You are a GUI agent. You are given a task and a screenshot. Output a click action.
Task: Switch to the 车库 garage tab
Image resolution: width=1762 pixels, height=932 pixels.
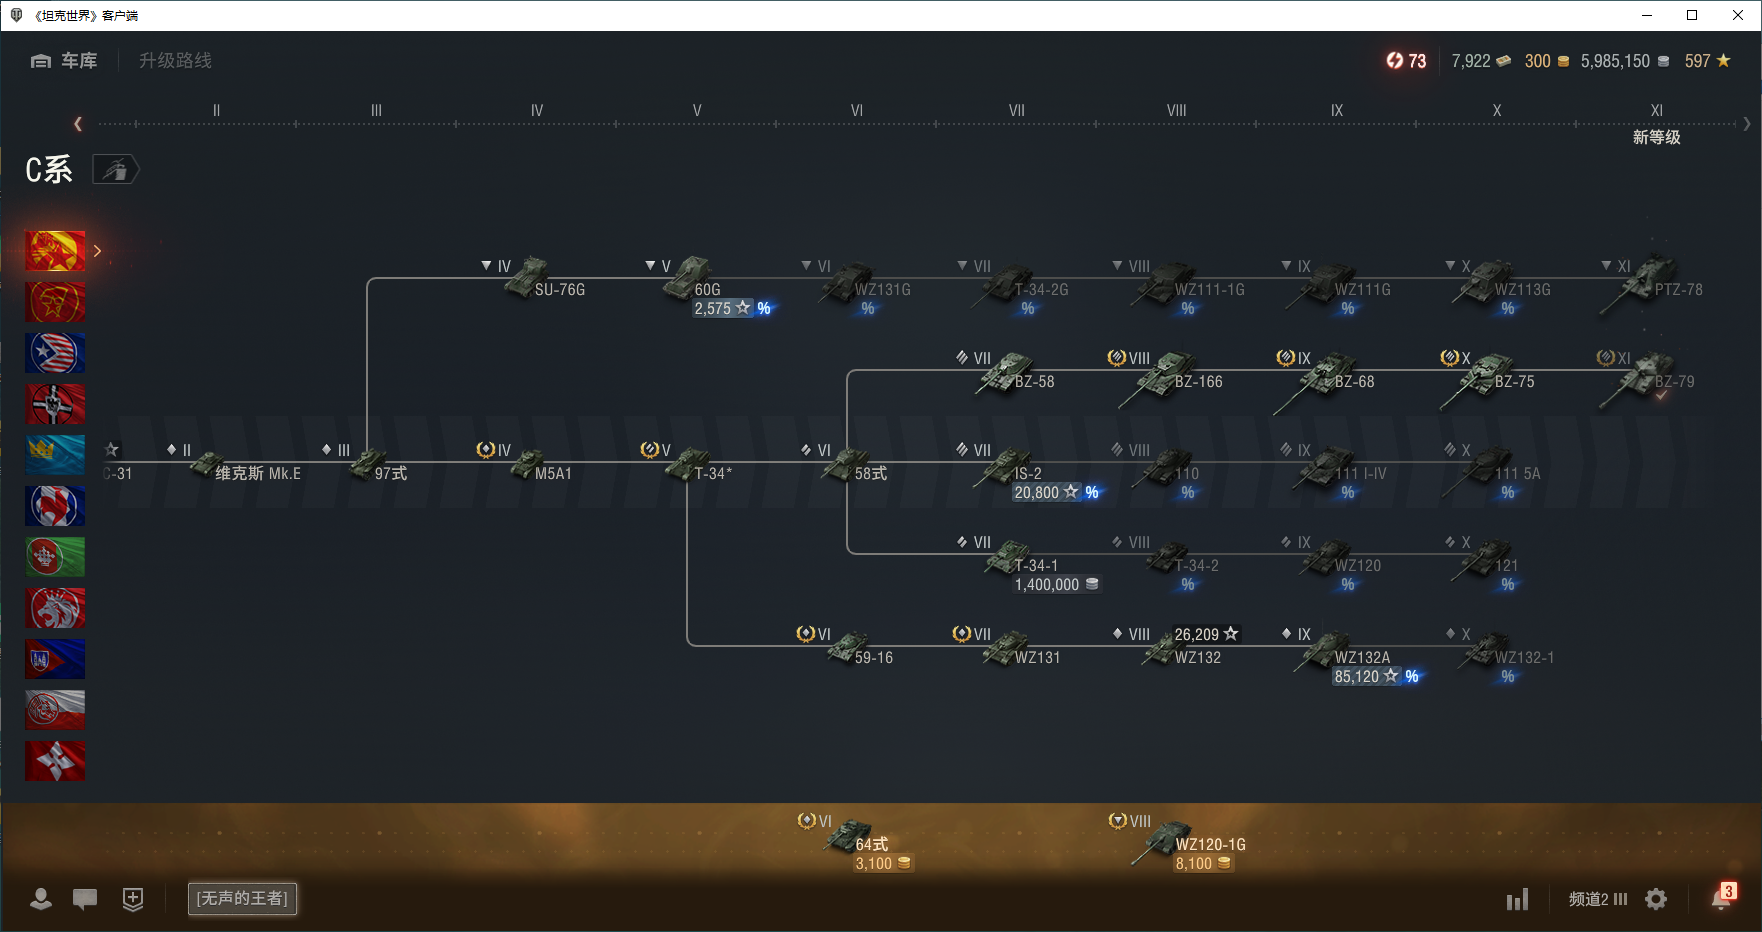pyautogui.click(x=65, y=61)
